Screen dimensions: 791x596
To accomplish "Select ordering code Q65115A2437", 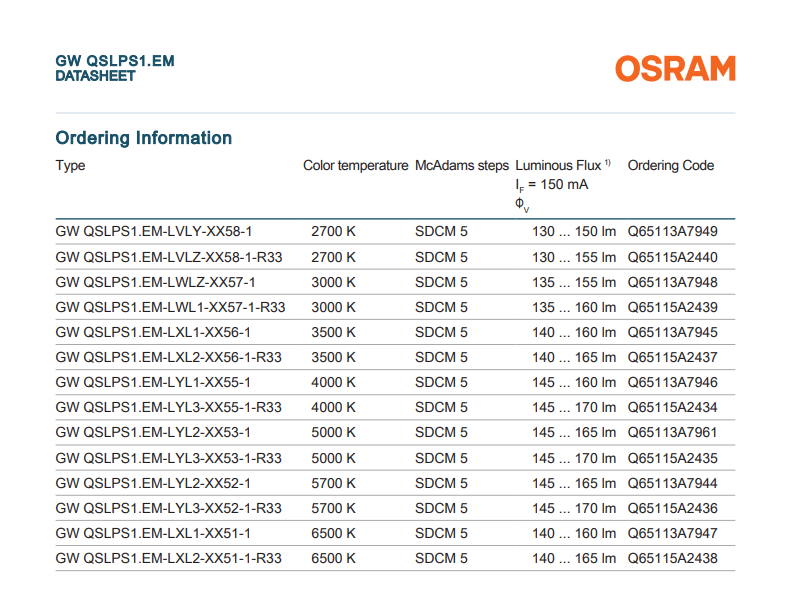I will (672, 357).
